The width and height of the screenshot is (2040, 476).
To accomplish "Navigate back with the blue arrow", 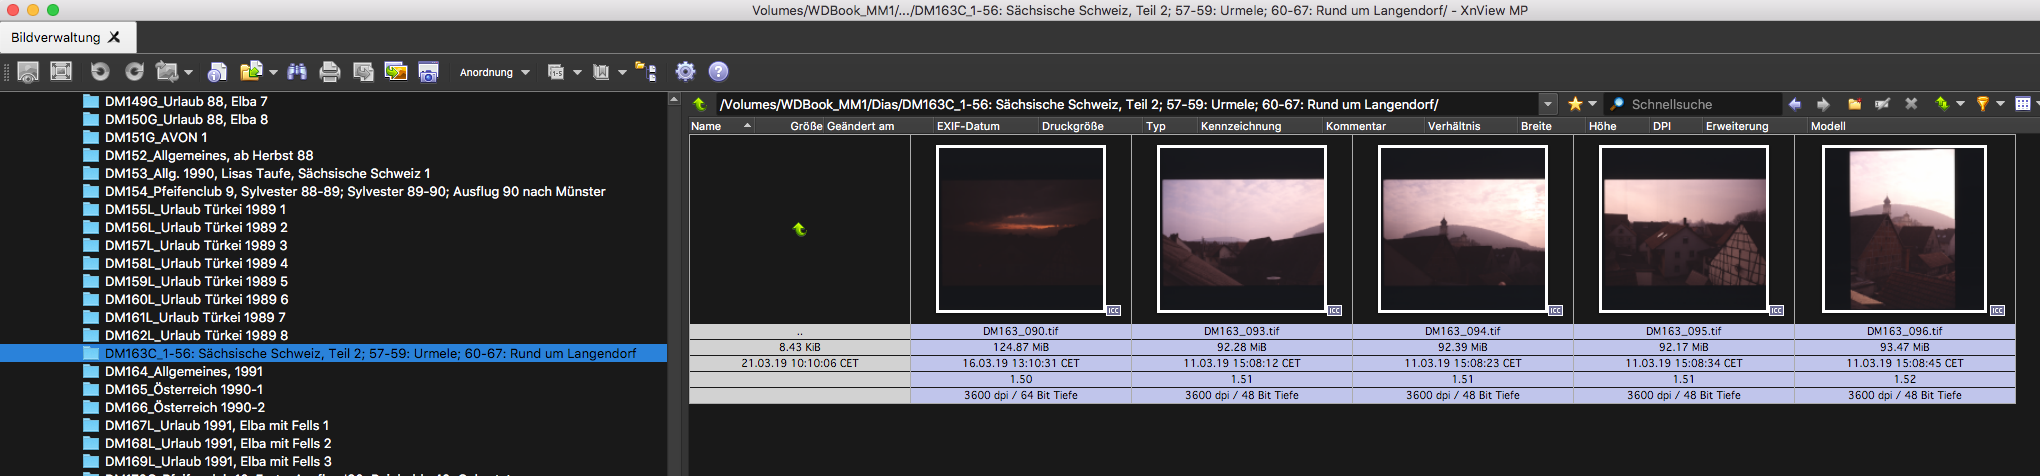I will 1795,104.
